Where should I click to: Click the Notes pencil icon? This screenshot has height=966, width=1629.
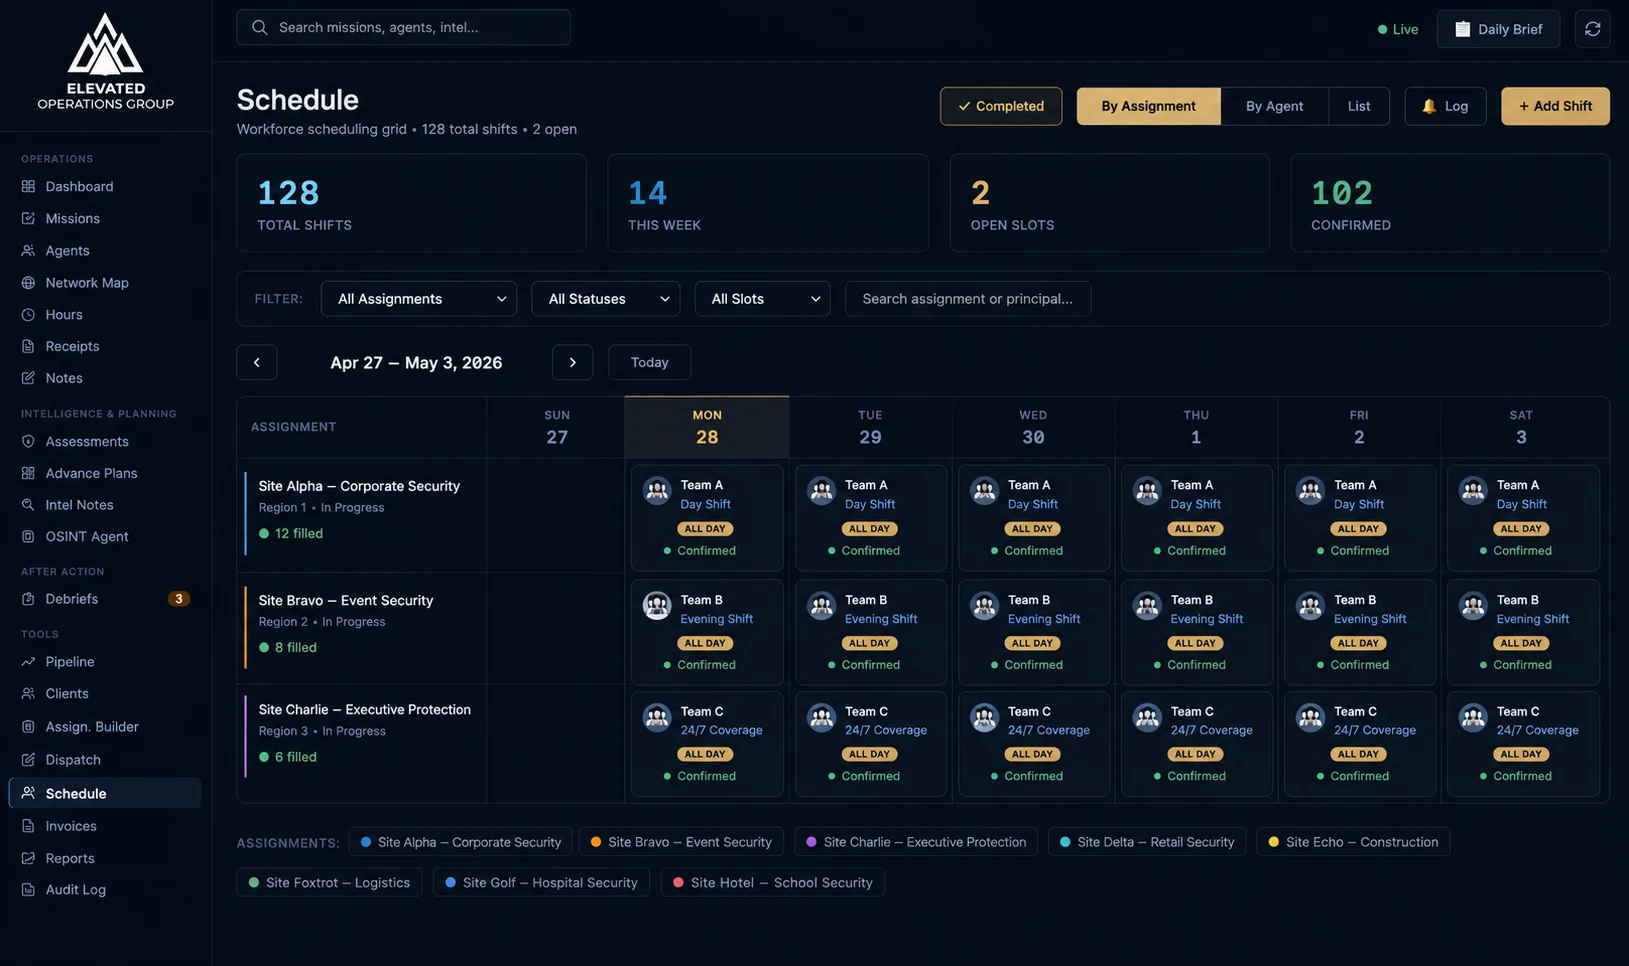[x=28, y=378]
